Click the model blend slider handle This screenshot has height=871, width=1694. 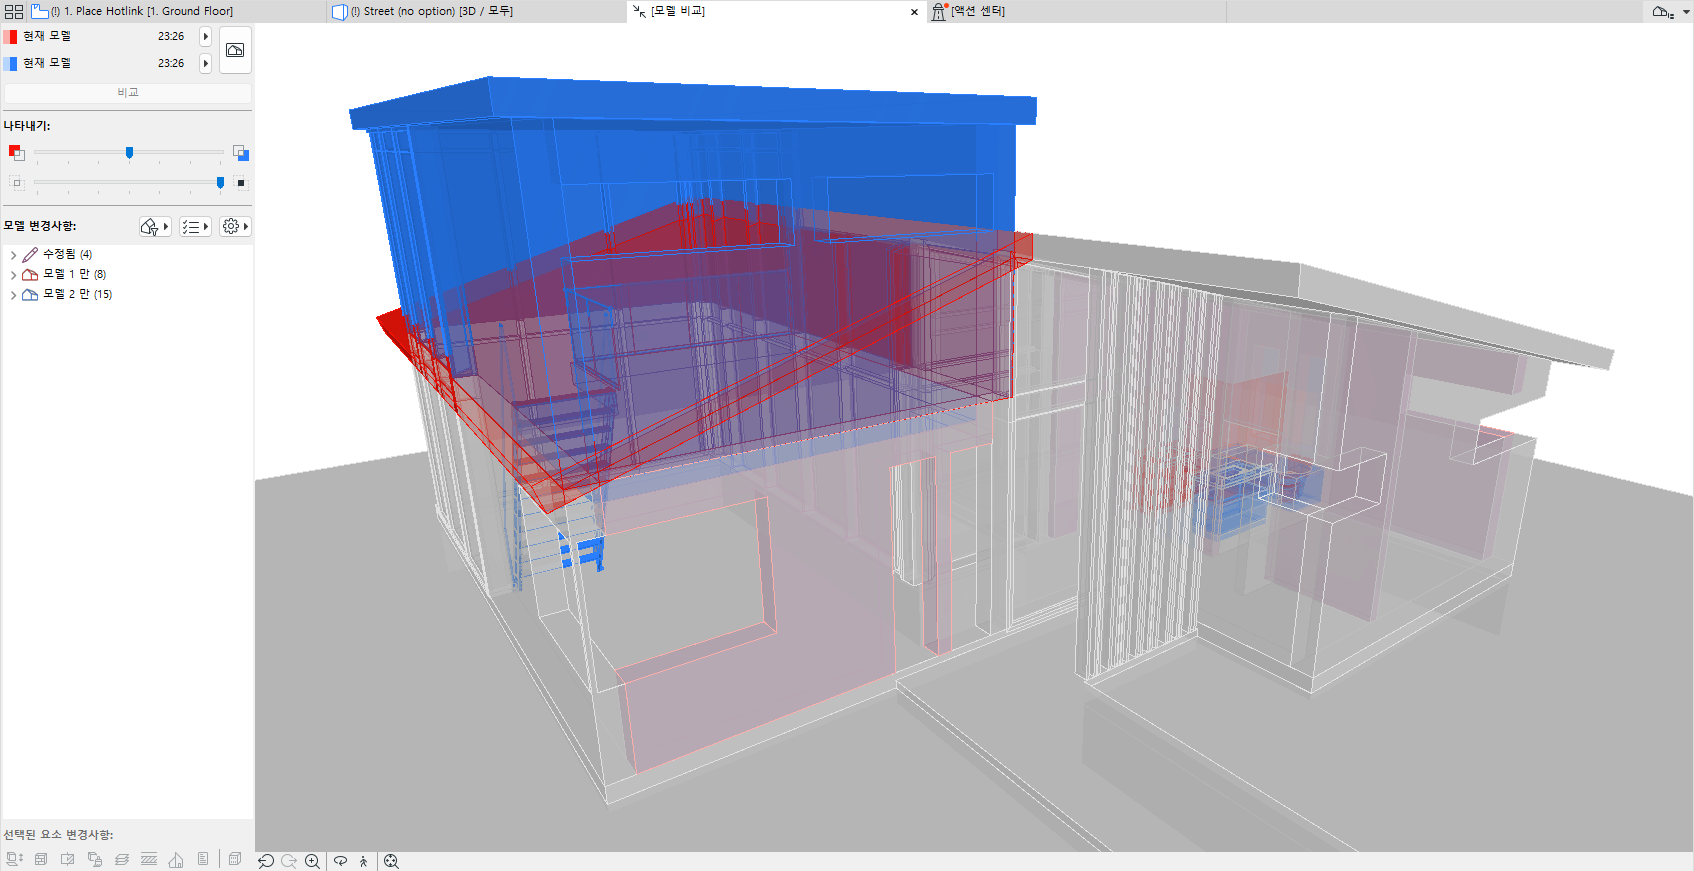(x=129, y=153)
